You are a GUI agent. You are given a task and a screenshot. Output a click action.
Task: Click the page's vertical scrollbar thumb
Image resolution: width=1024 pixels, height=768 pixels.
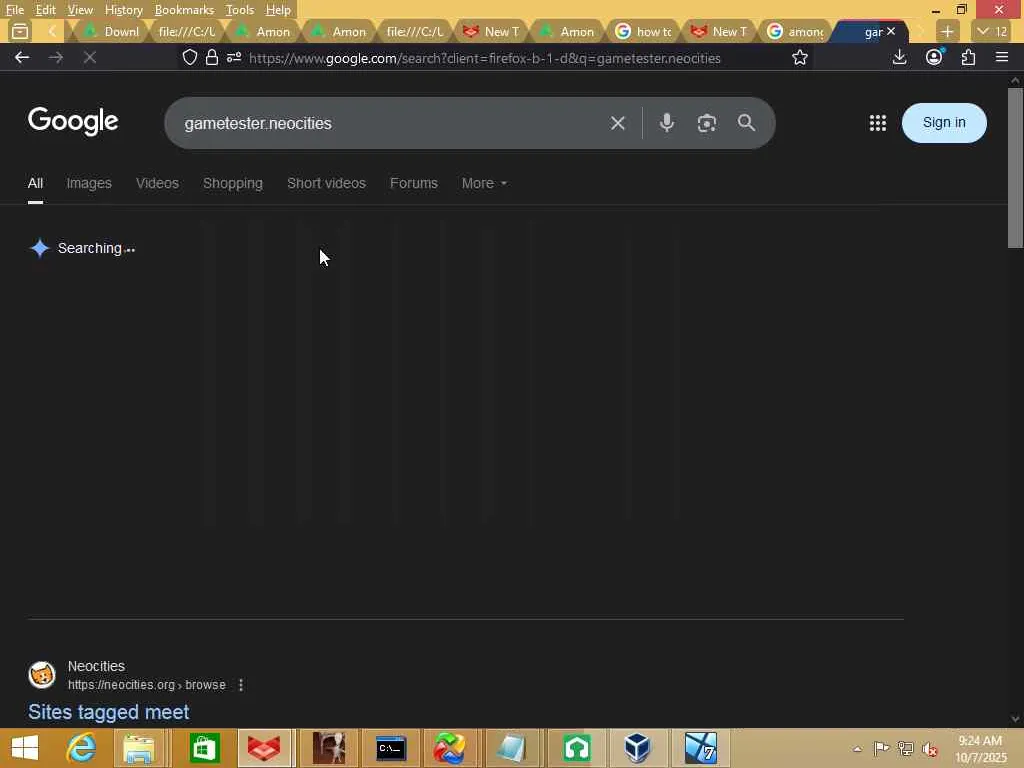[x=1015, y=168]
